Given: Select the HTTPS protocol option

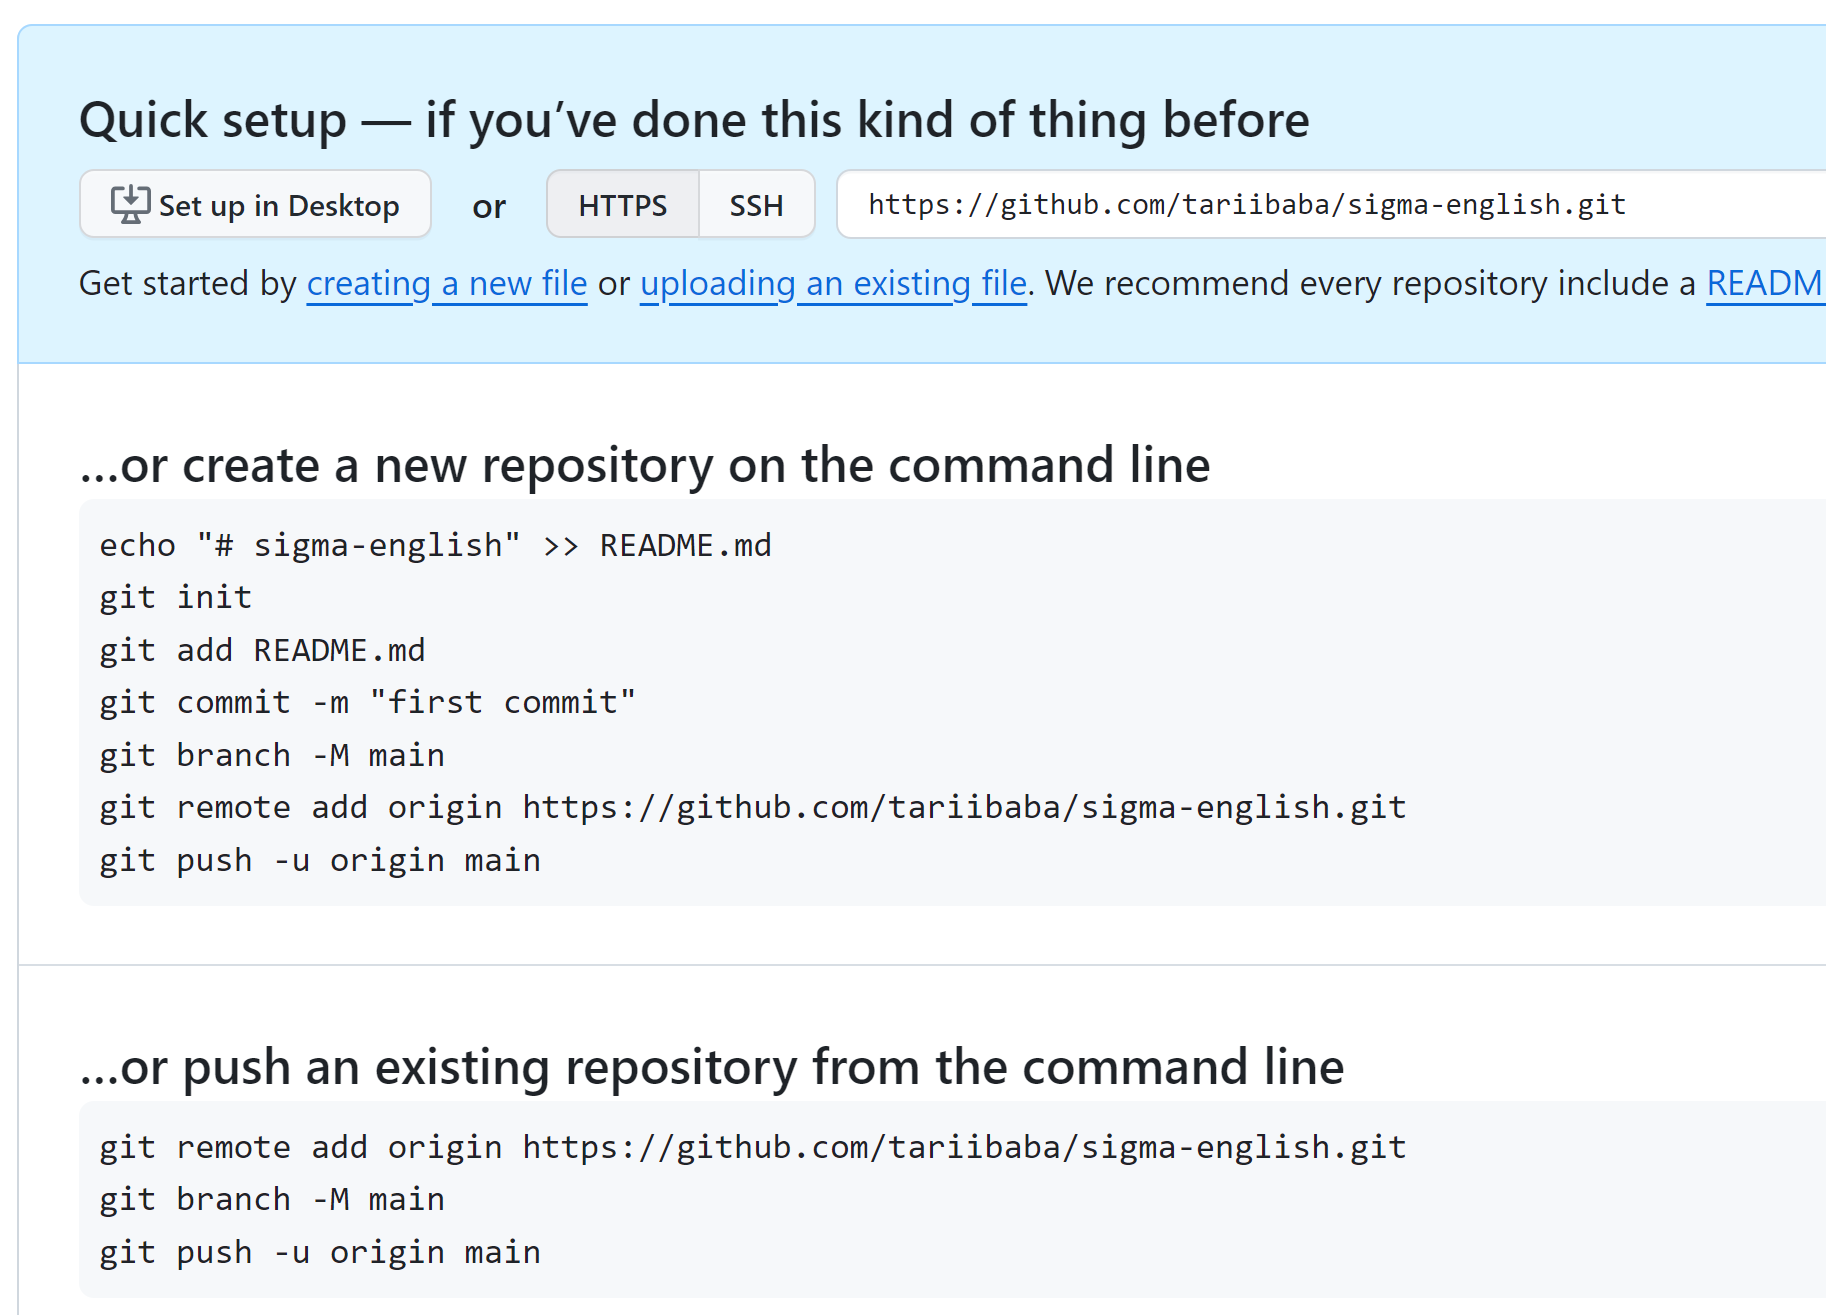Looking at the screenshot, I should coord(622,205).
